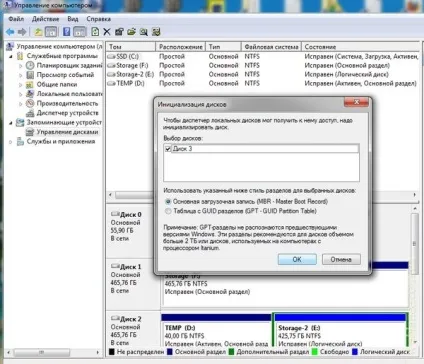Toggle the Диск 3 checkbox
Image resolution: width=424 pixels, height=364 pixels.
[168, 149]
